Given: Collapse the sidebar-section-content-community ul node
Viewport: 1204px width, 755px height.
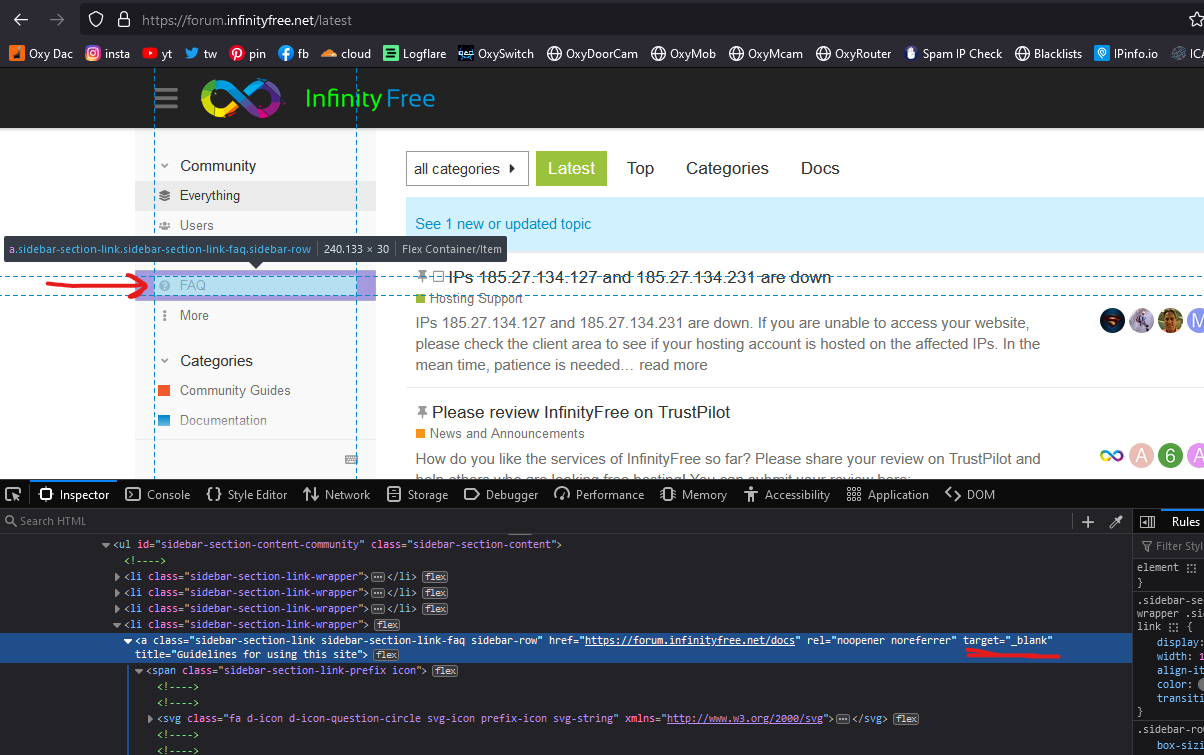Looking at the screenshot, I should pos(106,545).
